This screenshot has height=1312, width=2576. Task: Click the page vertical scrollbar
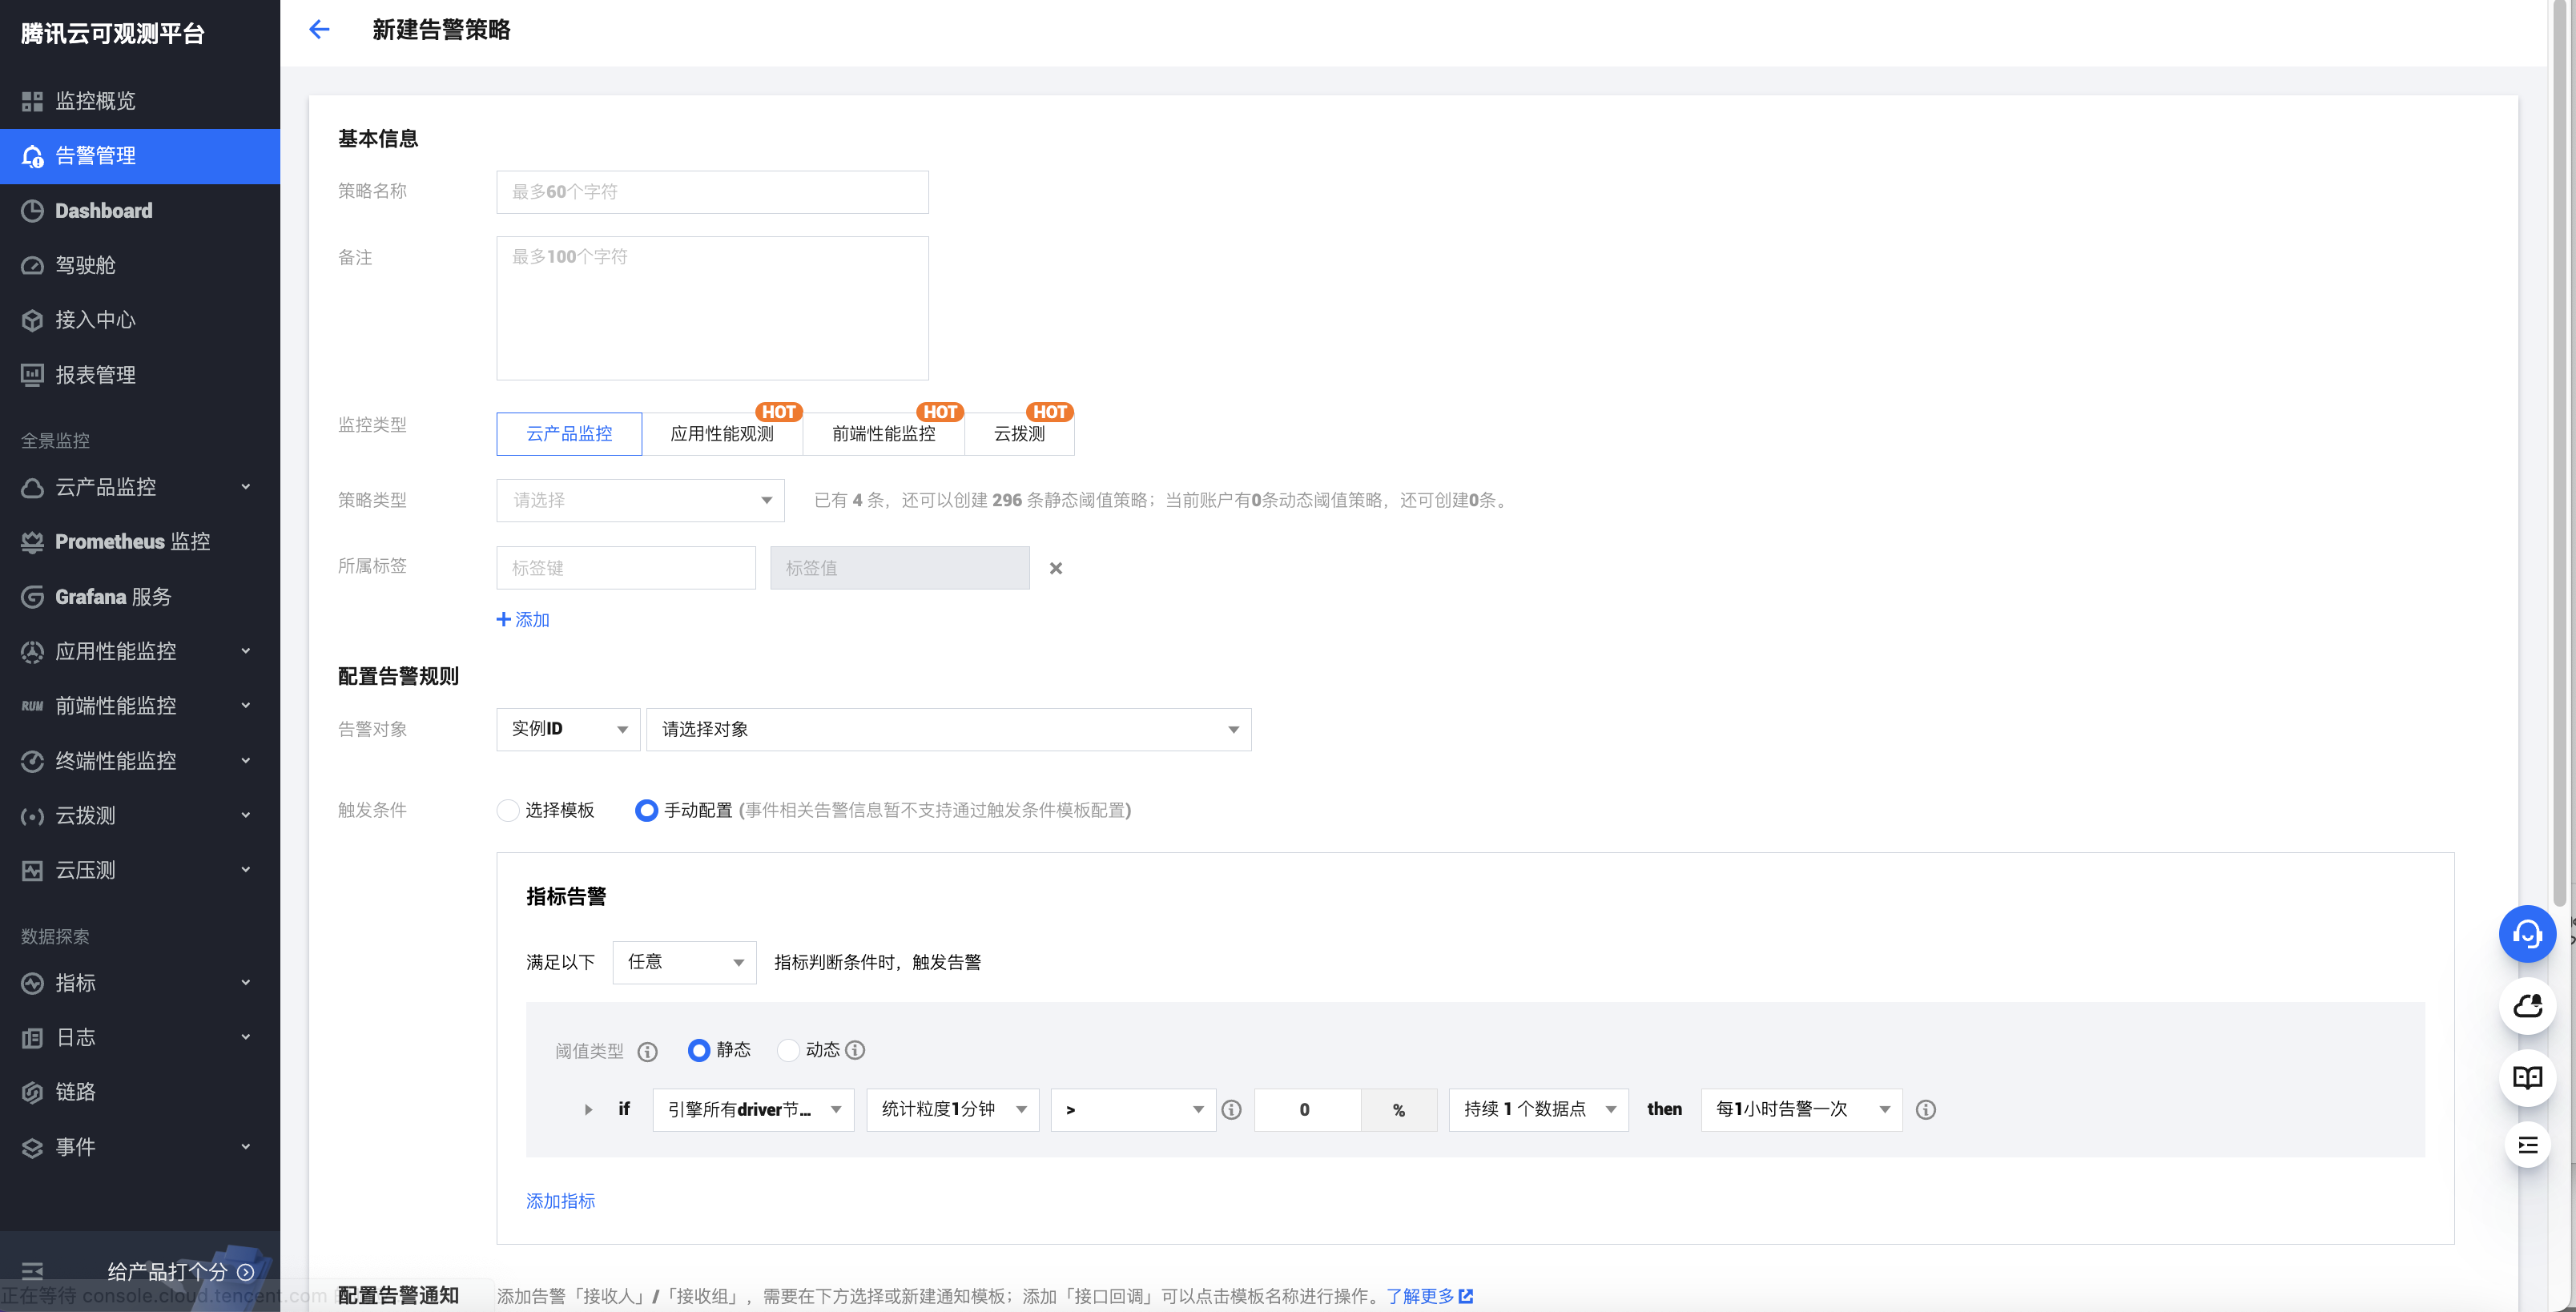coord(2558,450)
